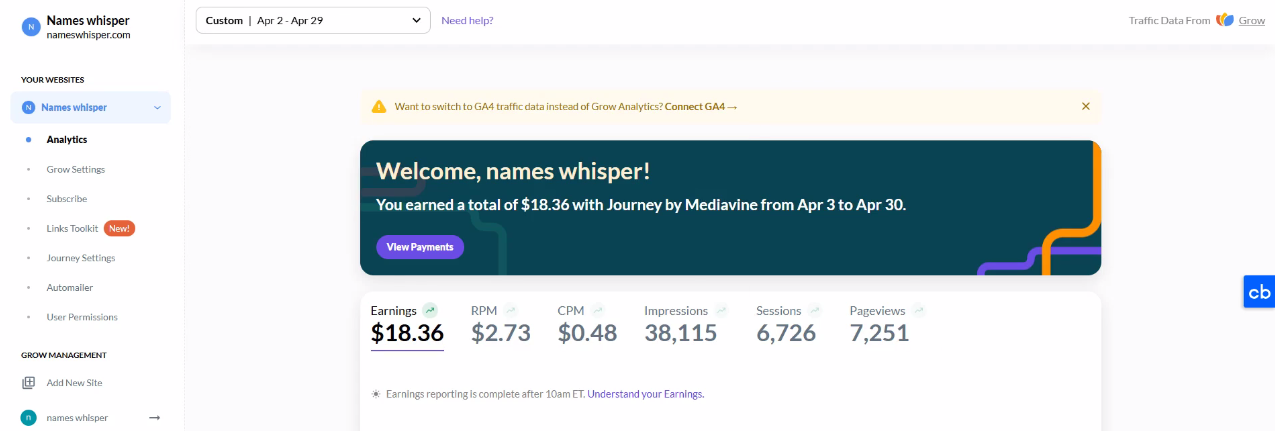Screen dimensions: 1275x431
Task: Select the RPM metric tab
Action: (x=501, y=324)
